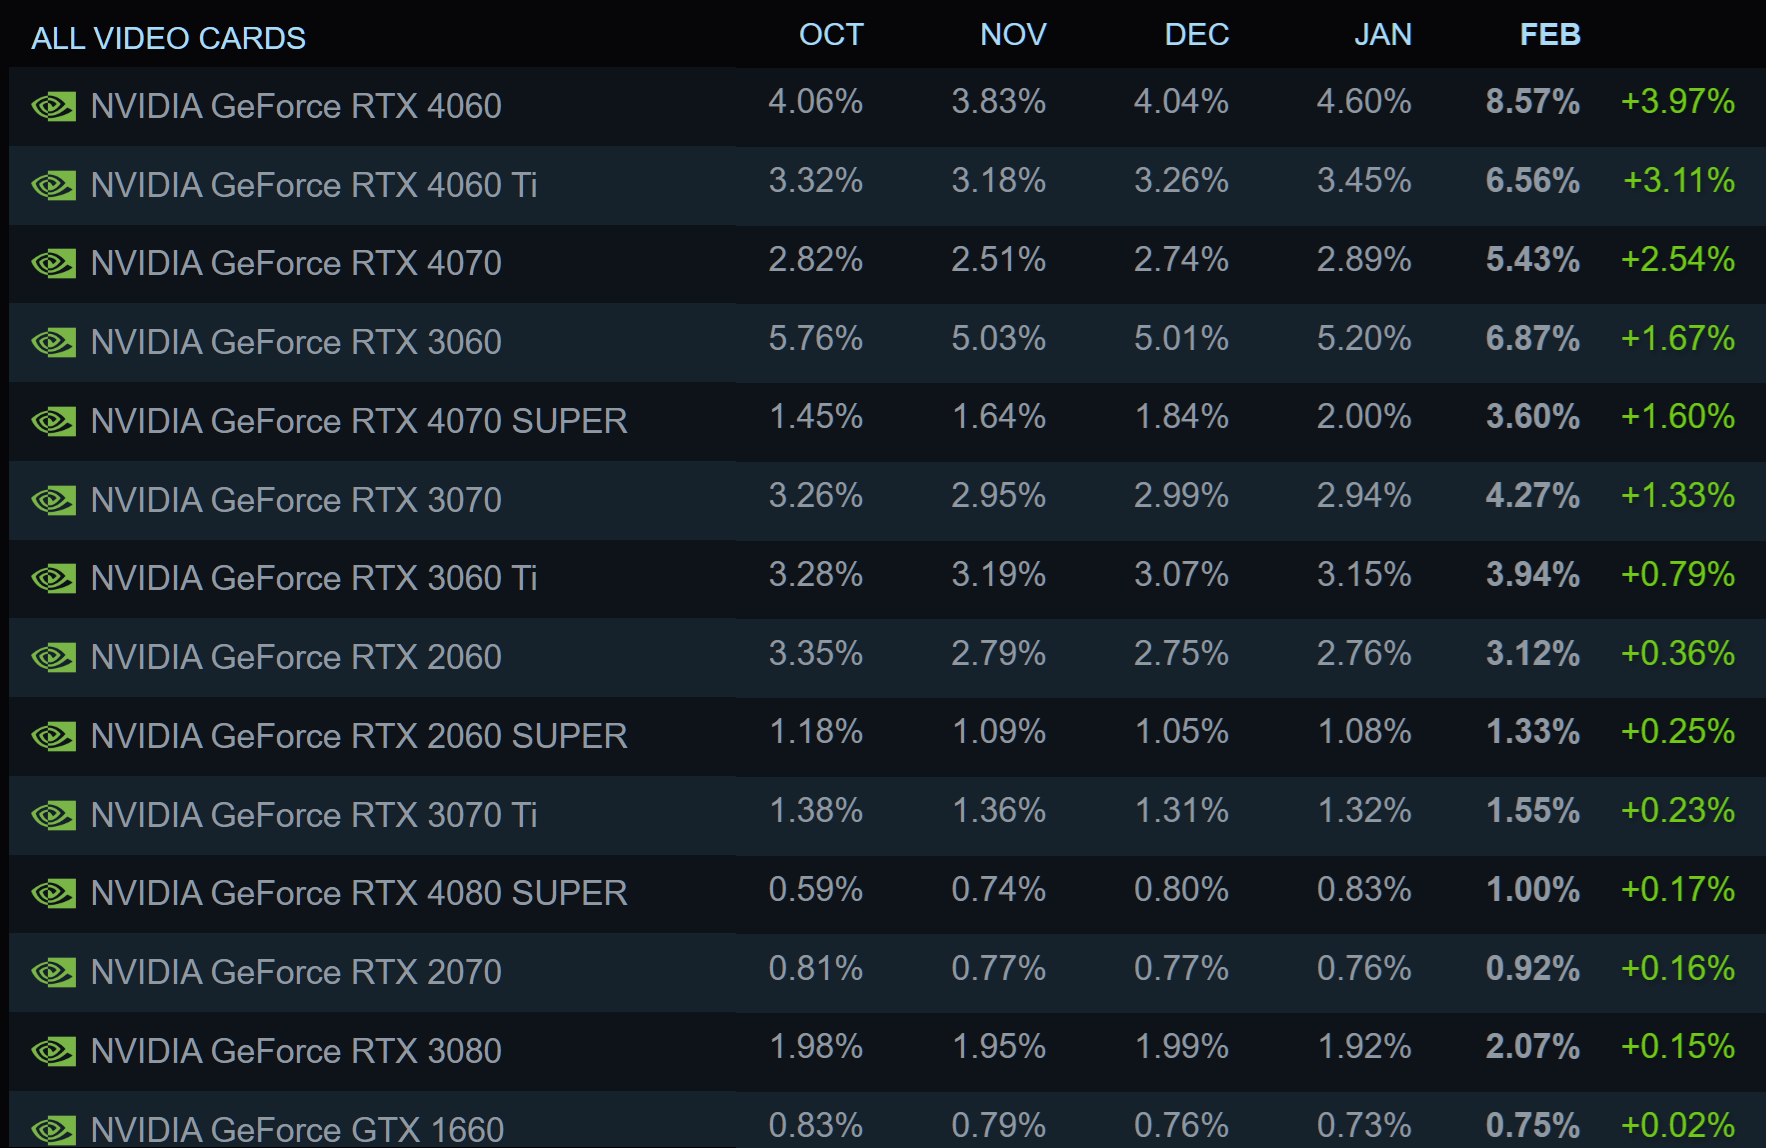Click NVIDIA logo beside RTX 2060 SUPER
Viewport: 1766px width, 1148px height.
(x=54, y=737)
